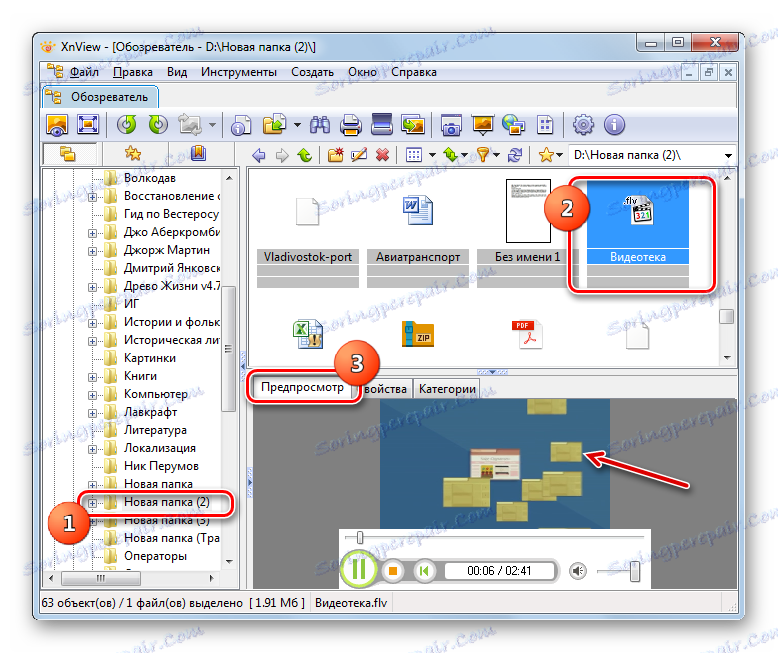Open the Batch convert icon
Image resolution: width=778 pixels, height=653 pixels.
[413, 125]
